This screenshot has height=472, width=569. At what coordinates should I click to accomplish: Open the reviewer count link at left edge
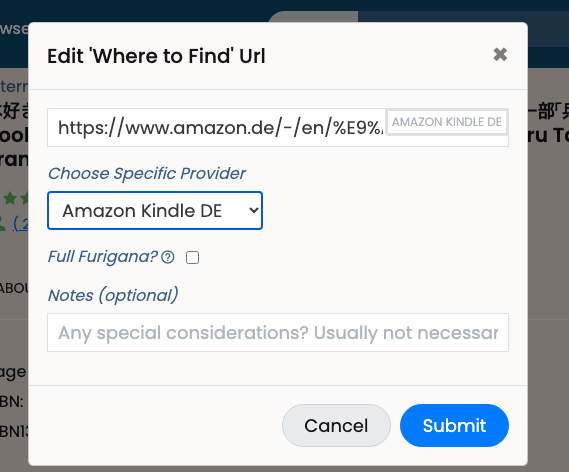point(20,224)
